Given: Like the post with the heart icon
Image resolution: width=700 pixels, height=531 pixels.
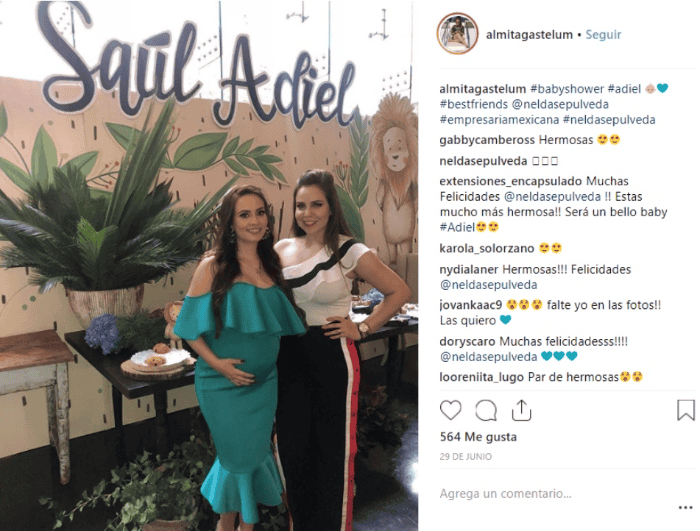Looking at the screenshot, I should (450, 410).
